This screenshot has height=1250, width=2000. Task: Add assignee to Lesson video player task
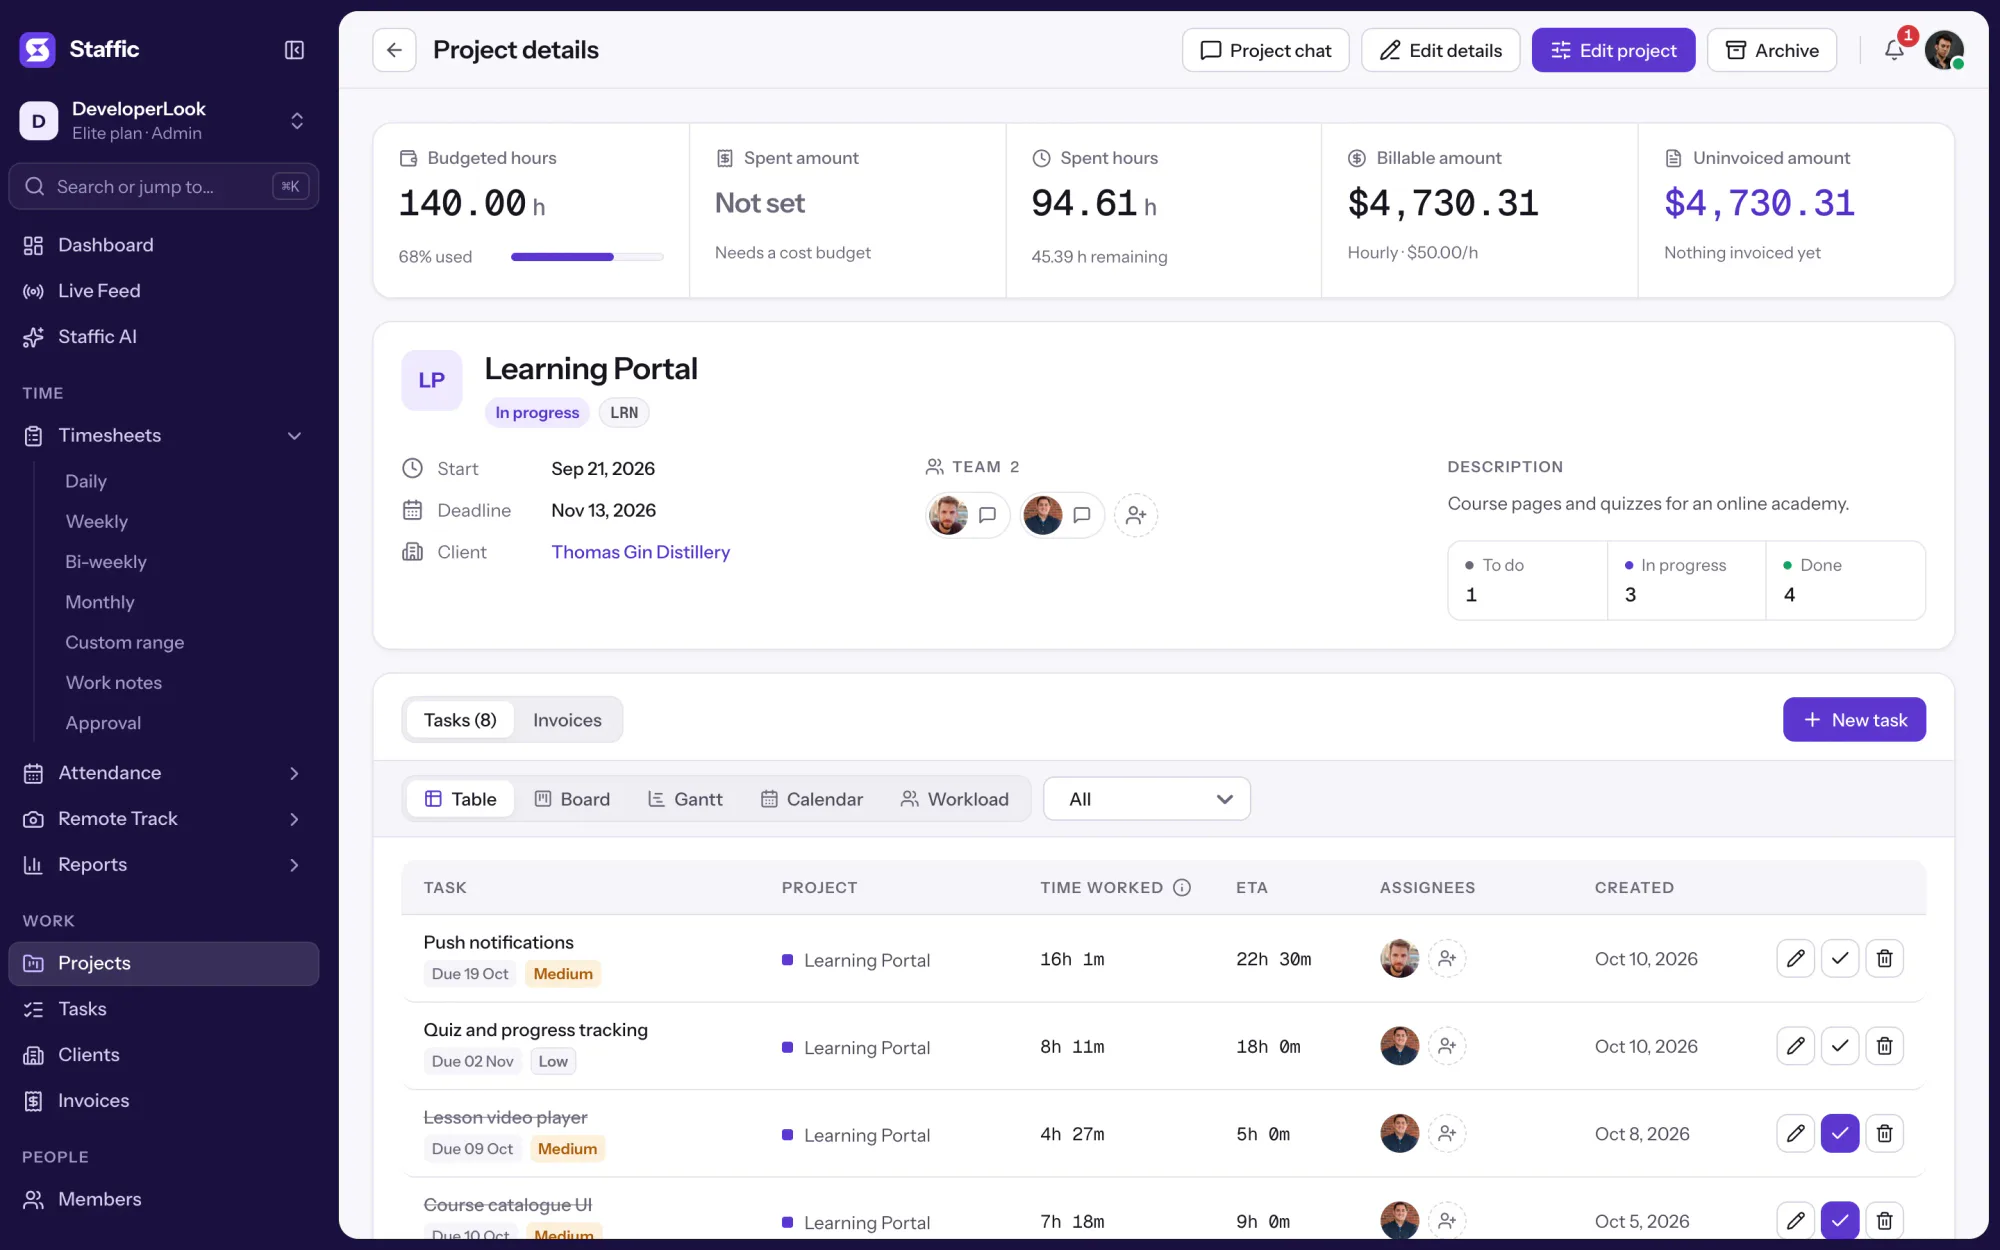point(1447,1133)
